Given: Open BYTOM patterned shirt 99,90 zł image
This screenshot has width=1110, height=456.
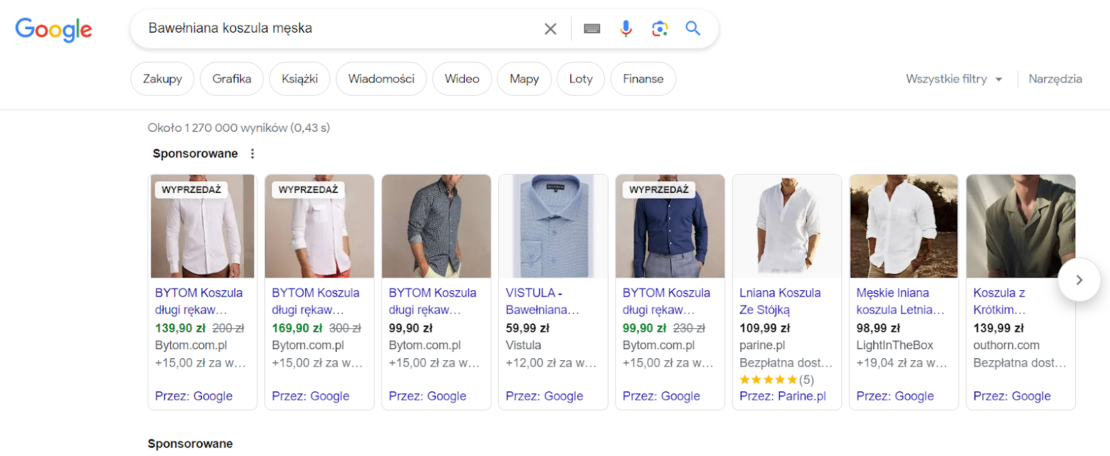Looking at the screenshot, I should [436, 226].
